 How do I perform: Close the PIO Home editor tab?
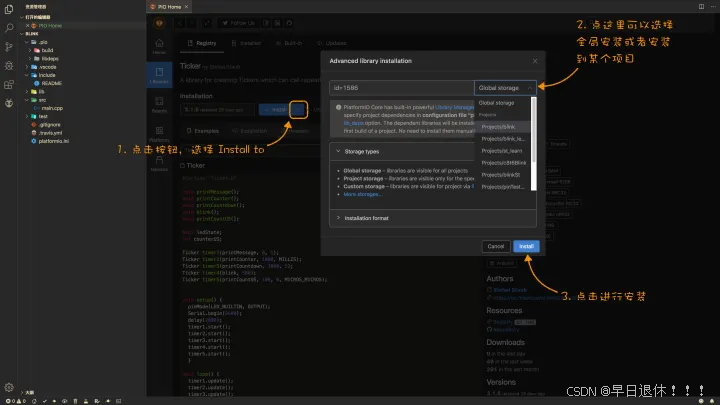click(186, 7)
